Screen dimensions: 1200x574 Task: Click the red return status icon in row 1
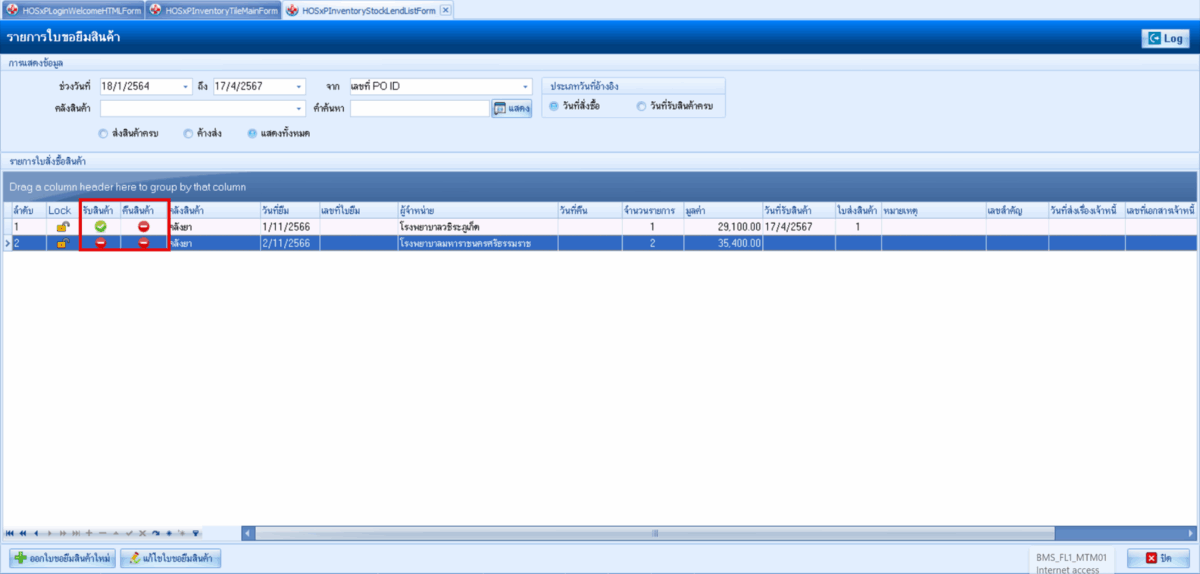point(144,227)
